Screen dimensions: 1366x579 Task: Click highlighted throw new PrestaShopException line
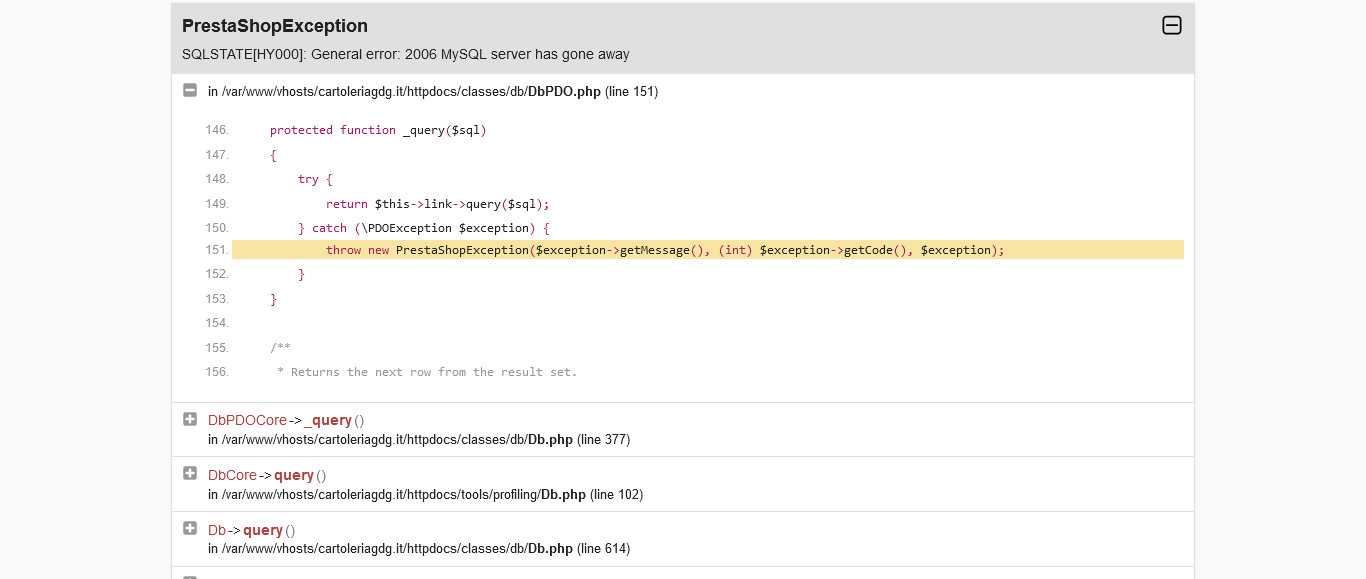tap(664, 250)
